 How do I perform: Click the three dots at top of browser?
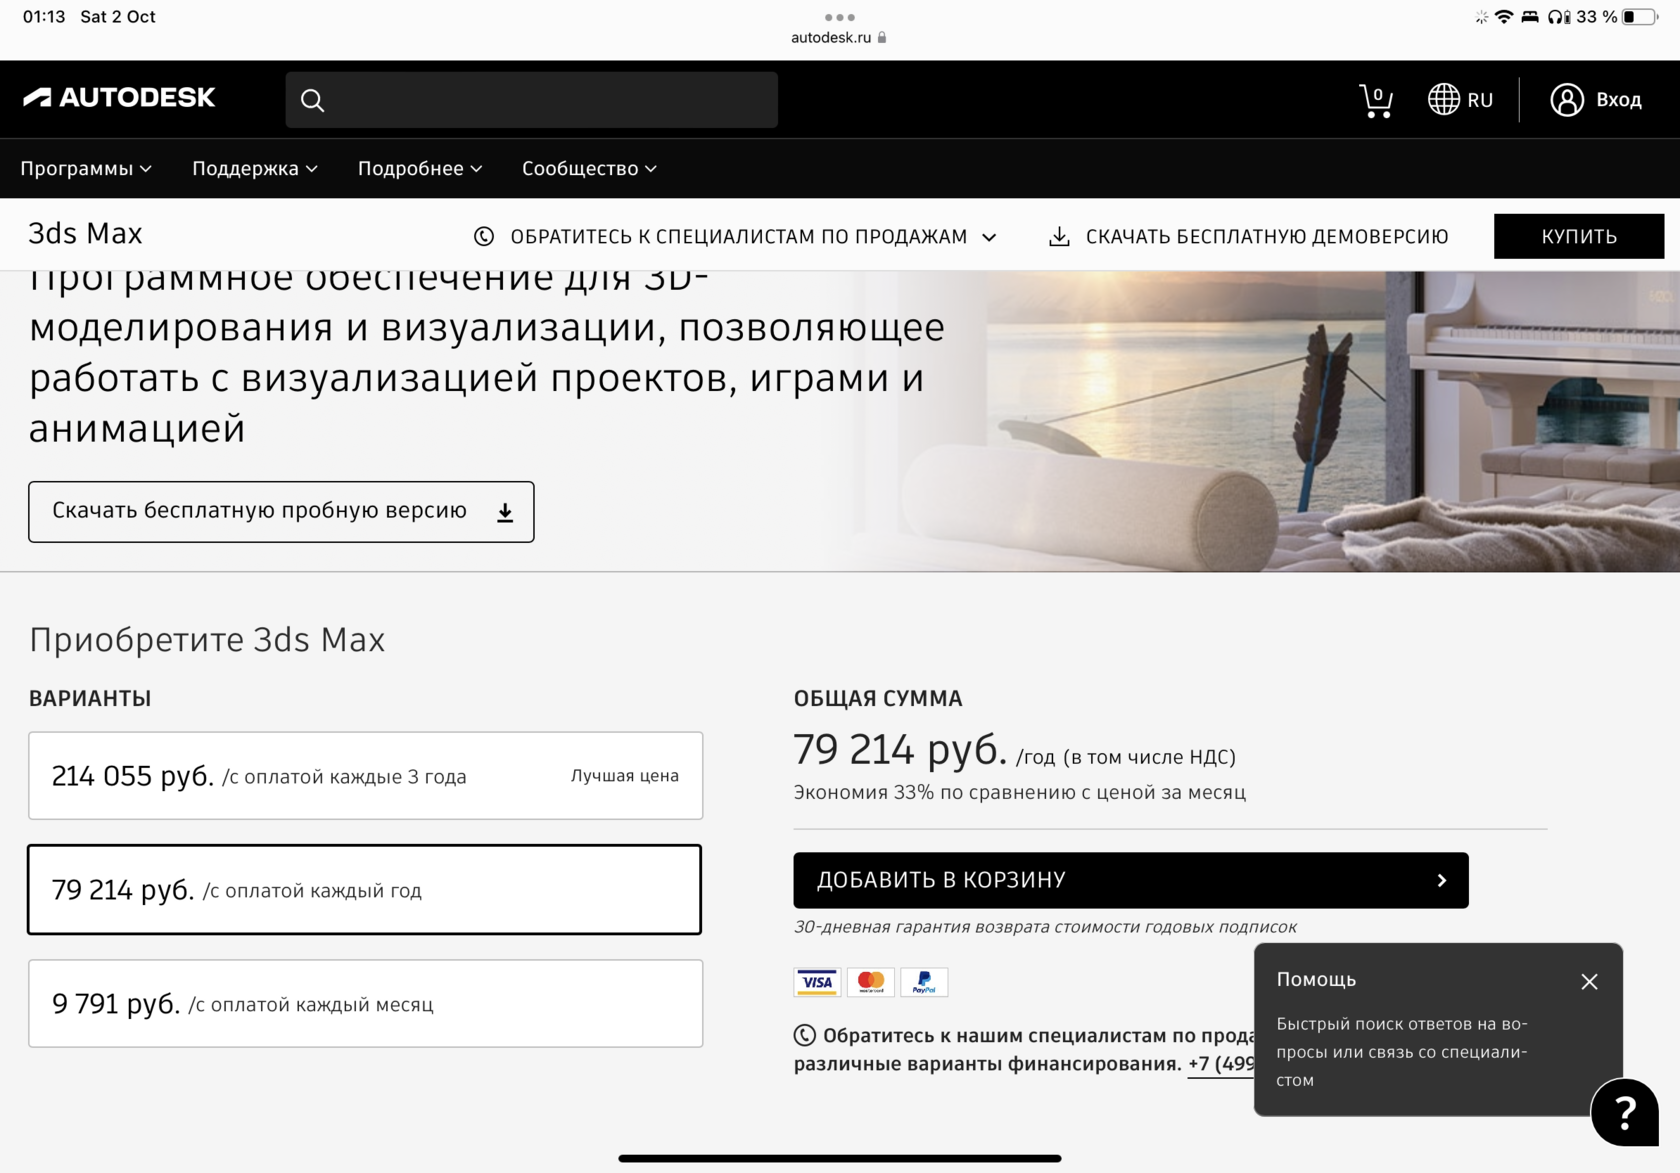point(840,17)
